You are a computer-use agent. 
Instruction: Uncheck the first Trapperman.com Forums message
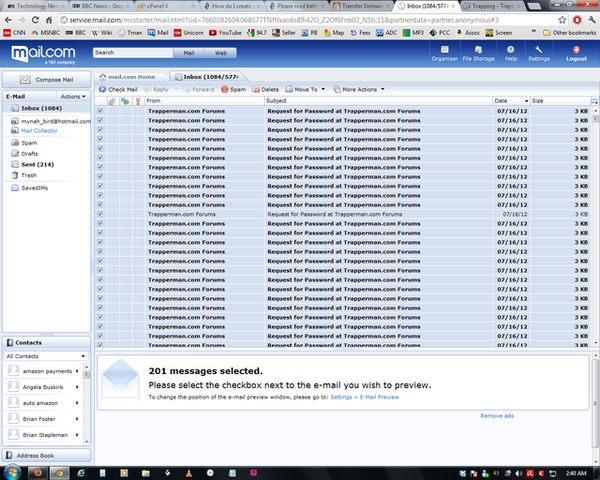(100, 111)
